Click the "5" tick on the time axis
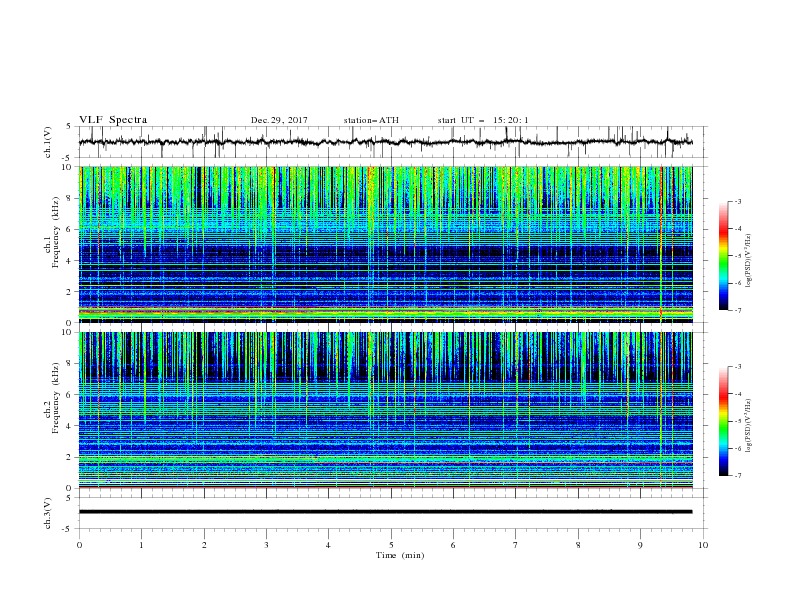 coord(391,545)
